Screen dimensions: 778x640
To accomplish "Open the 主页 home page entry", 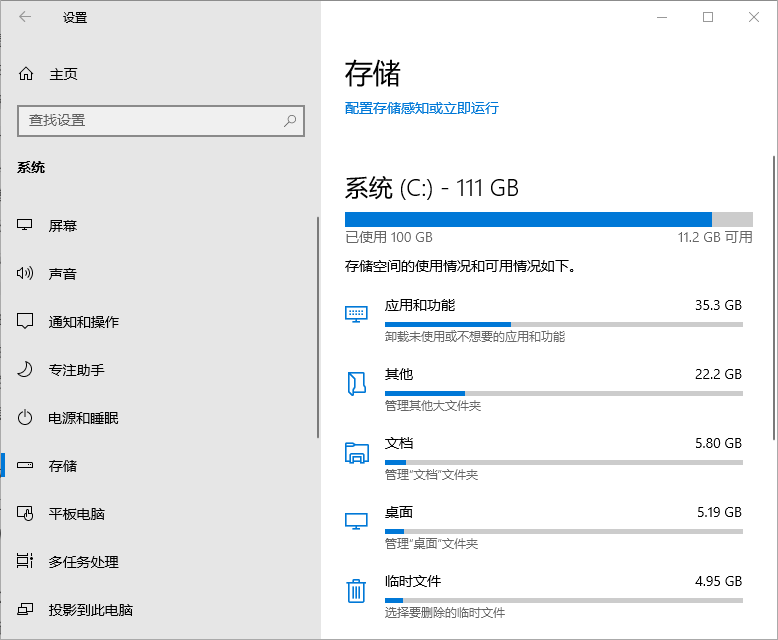I will (x=64, y=74).
